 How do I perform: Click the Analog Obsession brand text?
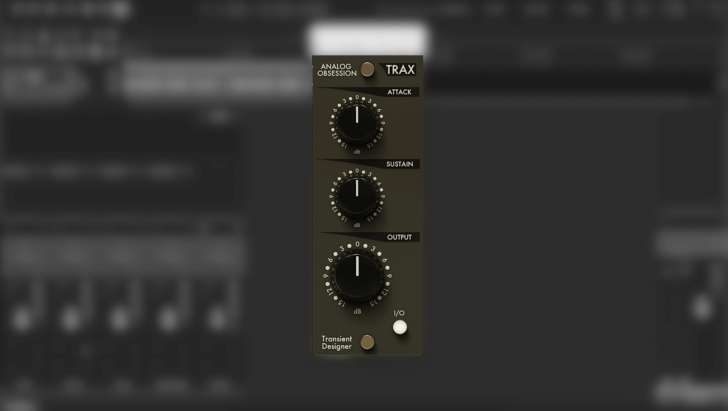(337, 70)
